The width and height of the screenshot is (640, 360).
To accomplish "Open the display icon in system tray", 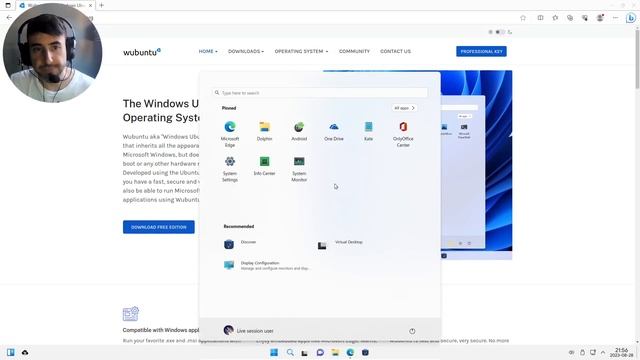I will 593,352.
